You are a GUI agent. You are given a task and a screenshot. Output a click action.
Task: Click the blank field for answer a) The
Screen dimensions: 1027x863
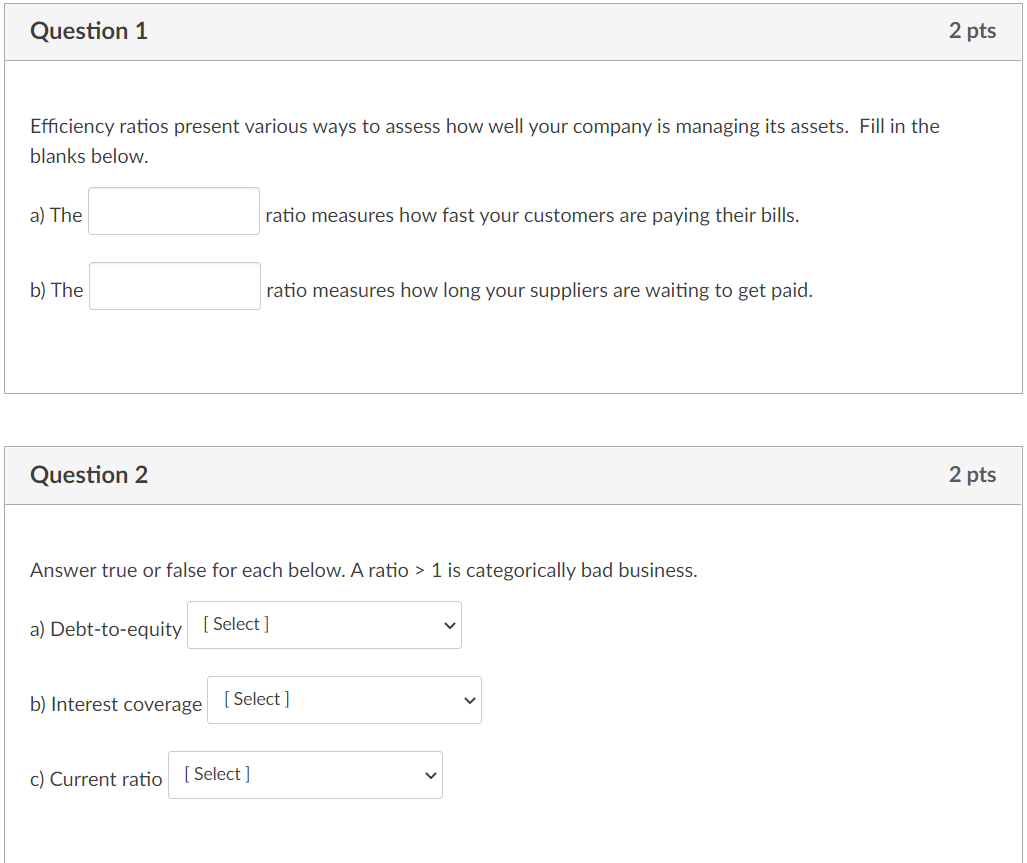(174, 211)
